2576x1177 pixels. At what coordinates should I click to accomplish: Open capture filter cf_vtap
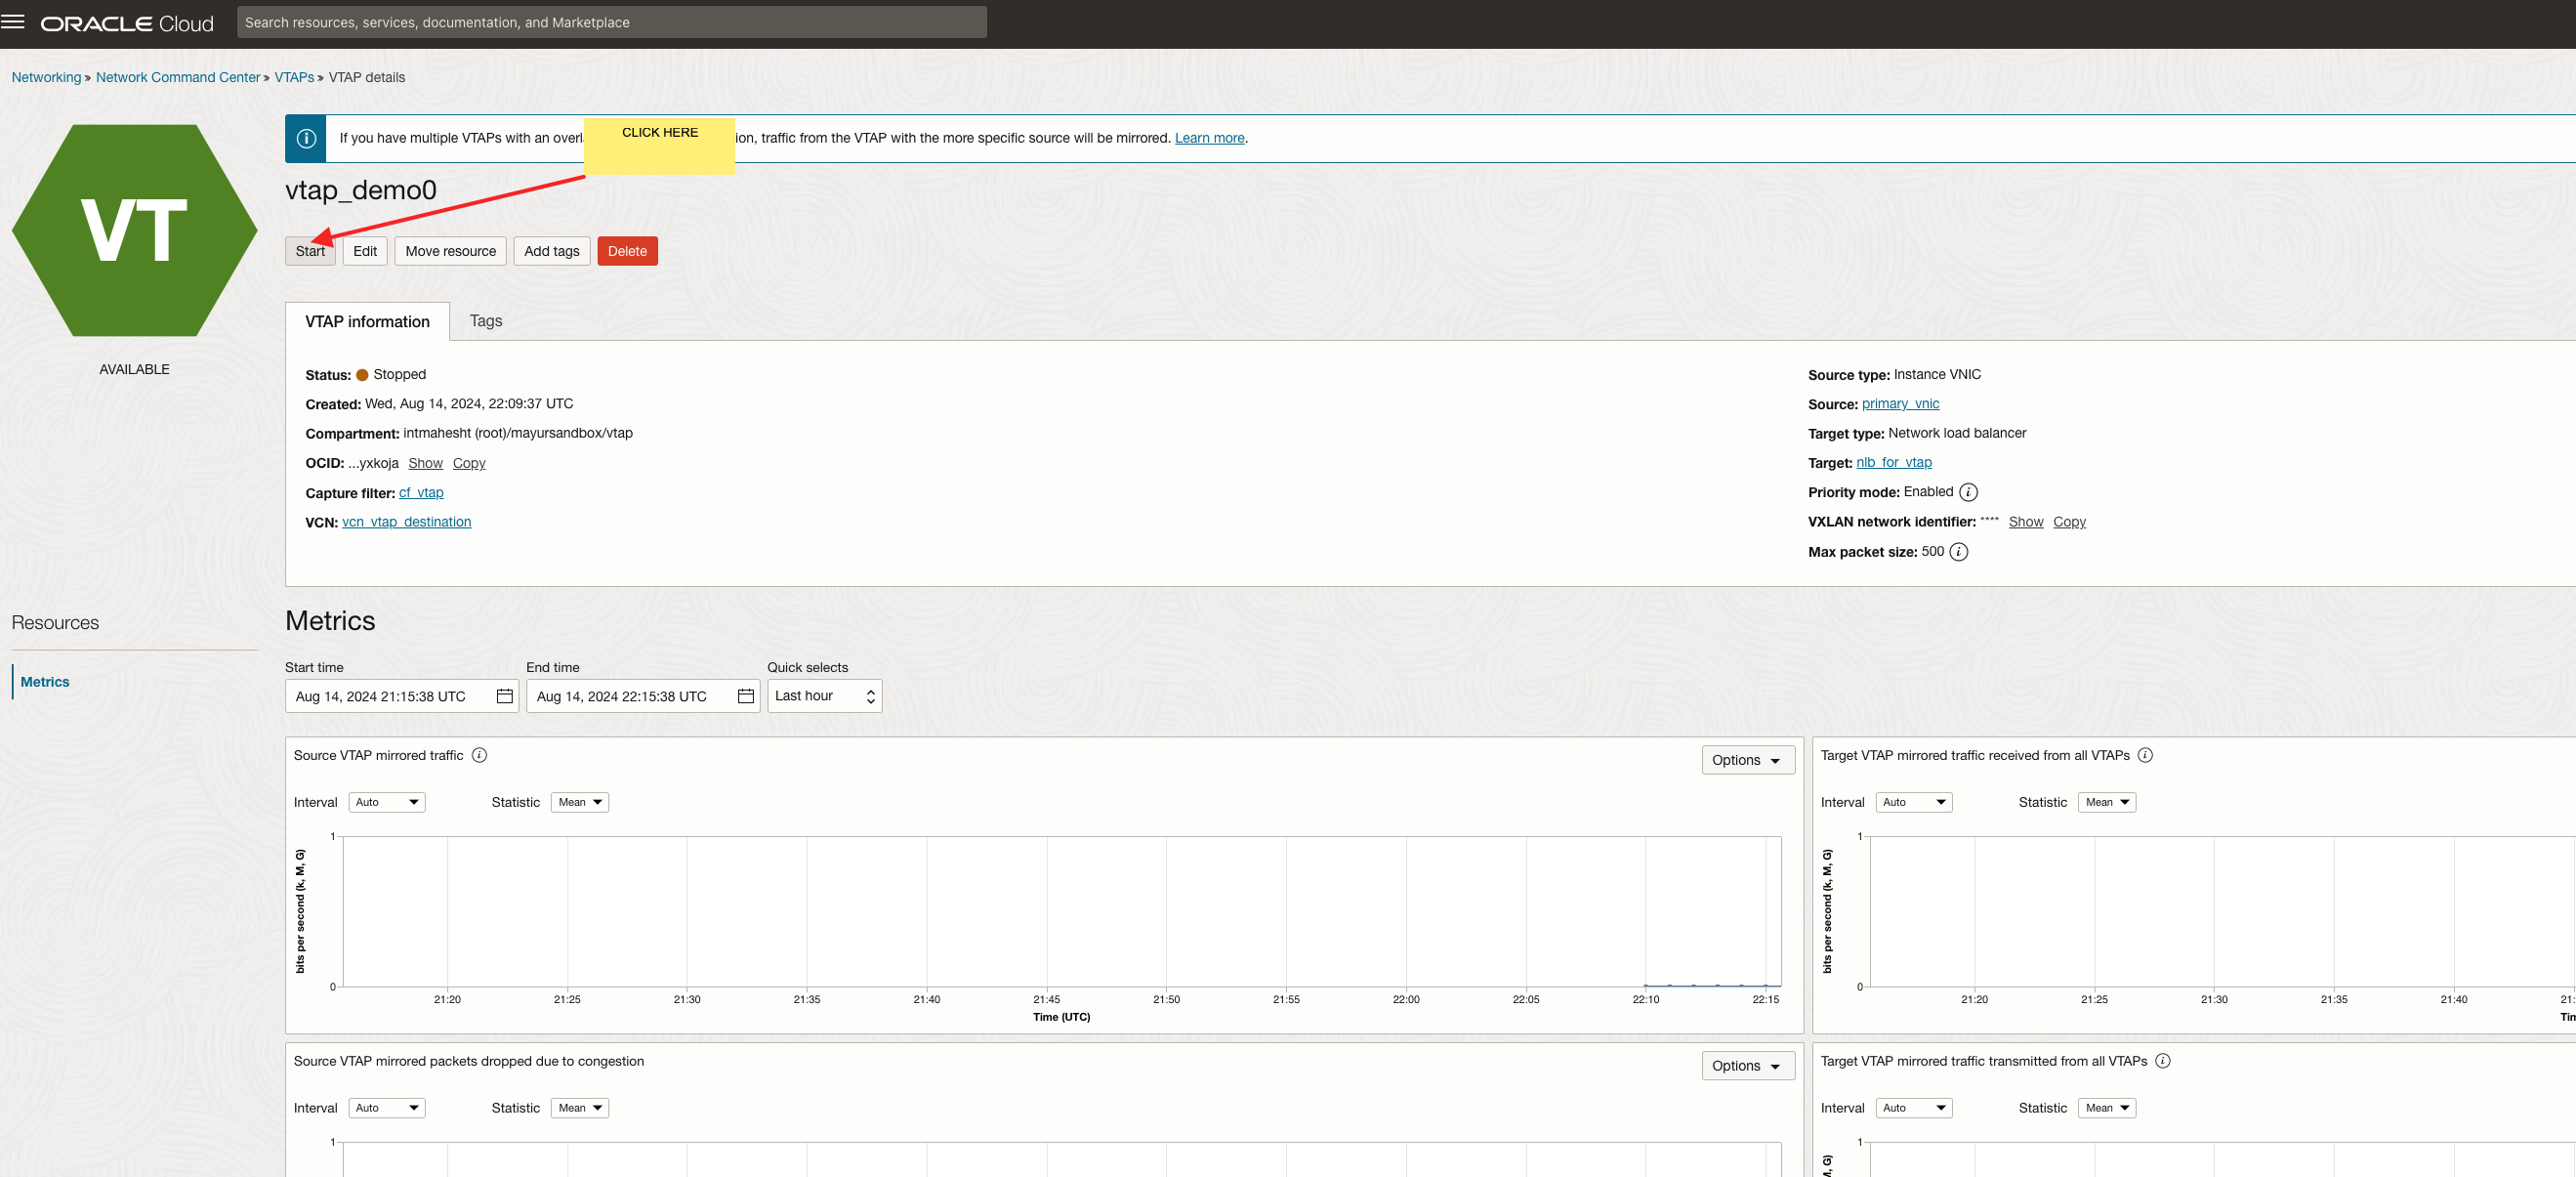(x=421, y=492)
